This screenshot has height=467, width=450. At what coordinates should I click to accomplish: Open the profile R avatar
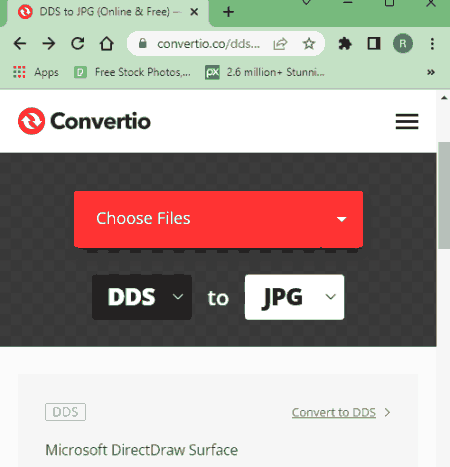[403, 44]
